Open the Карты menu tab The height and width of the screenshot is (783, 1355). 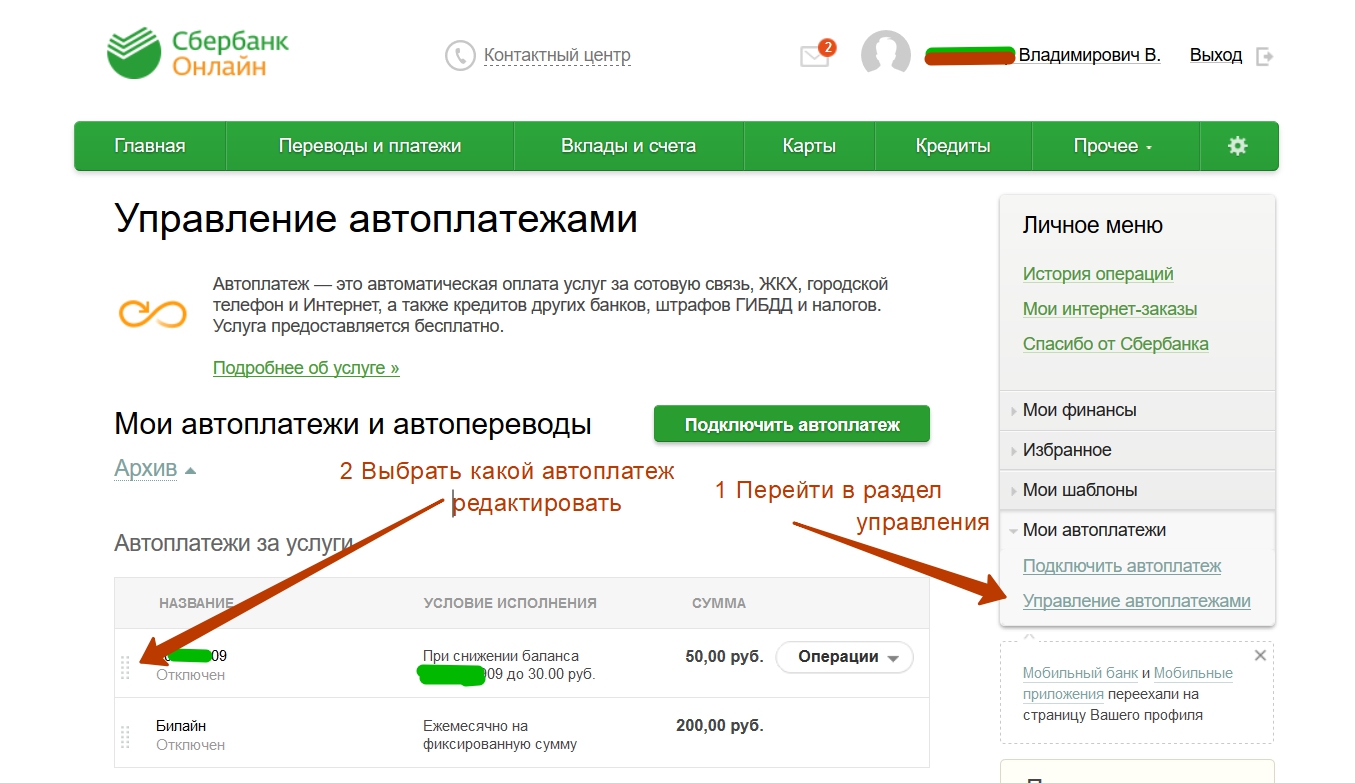coord(808,146)
